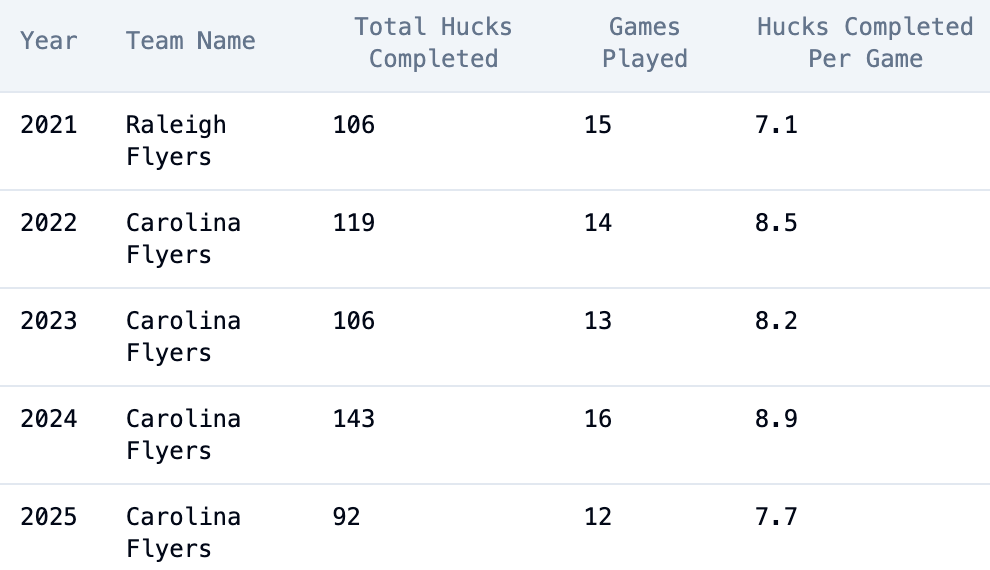Viewport: 990px width, 570px height.
Task: Select the Hucks Completed Per Game header
Action: click(x=865, y=43)
